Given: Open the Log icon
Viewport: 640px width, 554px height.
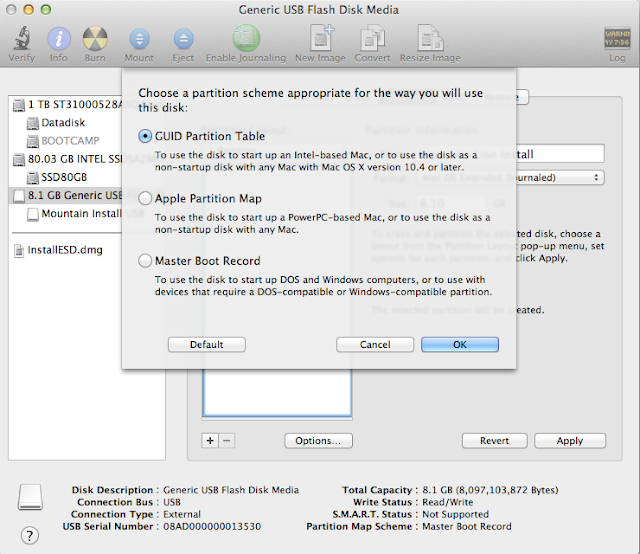Looking at the screenshot, I should click(617, 38).
